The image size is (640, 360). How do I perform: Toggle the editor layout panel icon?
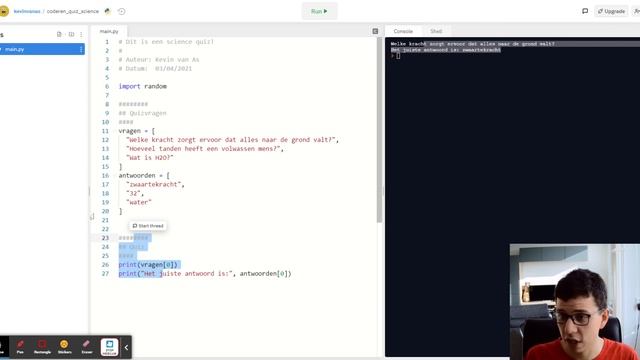pyautogui.click(x=375, y=31)
